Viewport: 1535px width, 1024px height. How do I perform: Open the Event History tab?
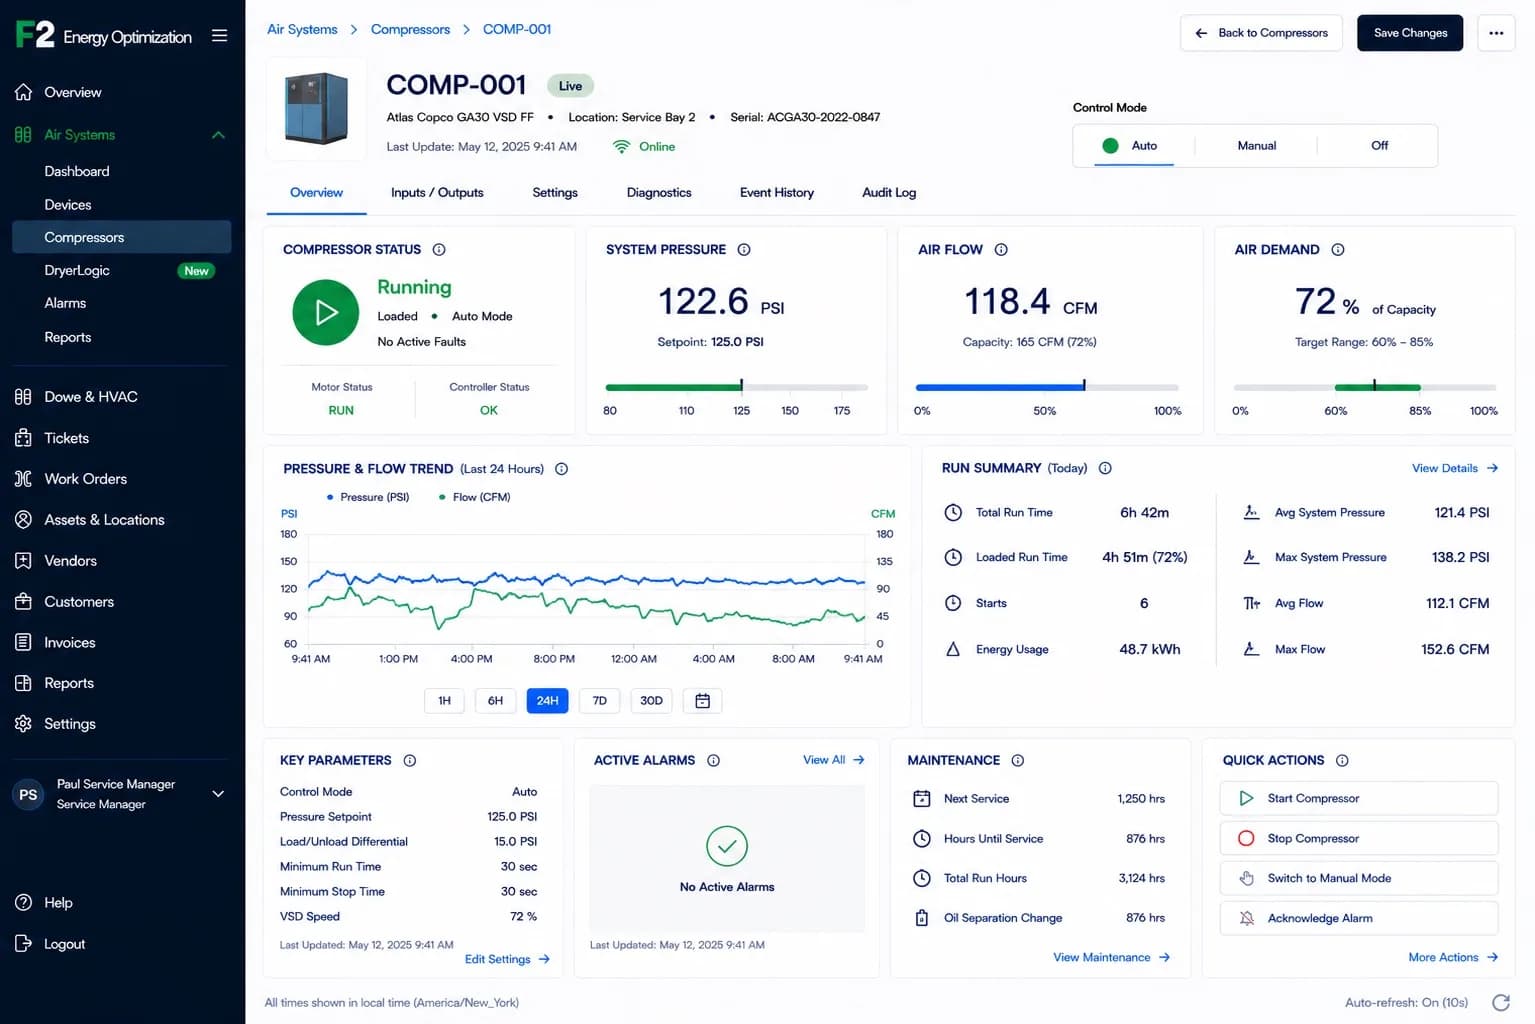pos(777,193)
